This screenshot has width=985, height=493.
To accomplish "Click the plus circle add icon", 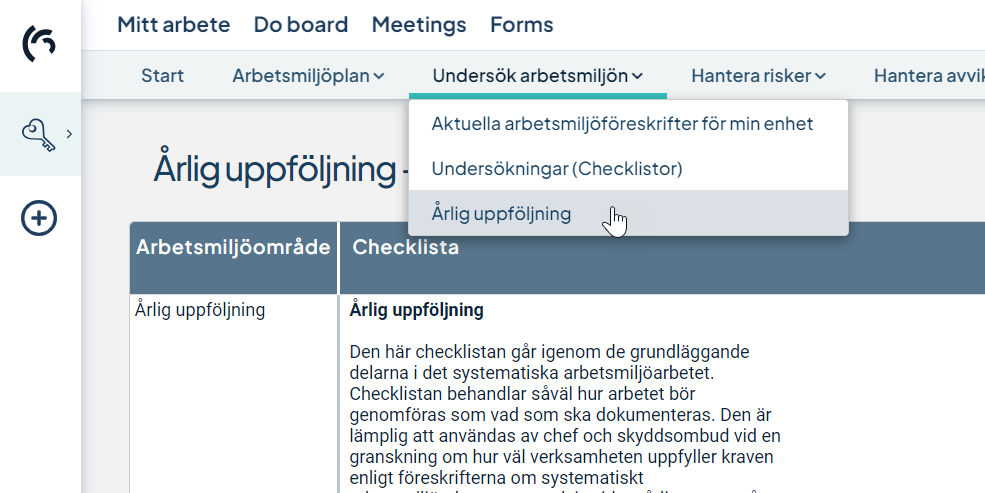I will (39, 219).
